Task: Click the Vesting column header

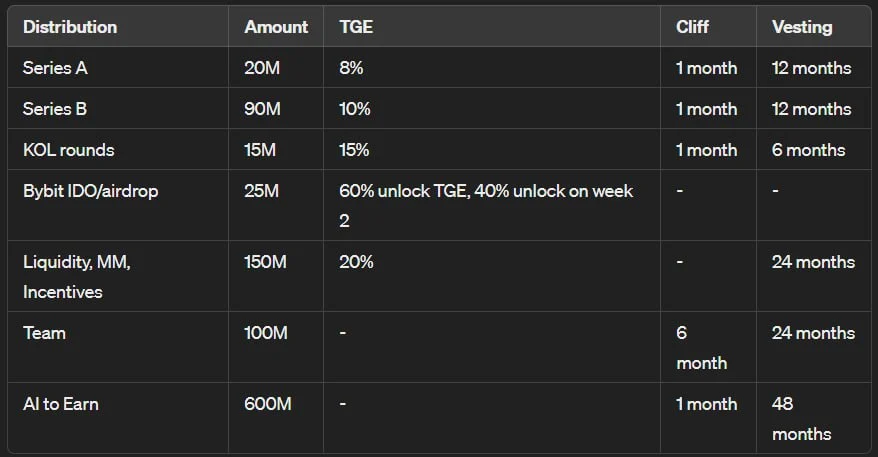Action: point(802,27)
